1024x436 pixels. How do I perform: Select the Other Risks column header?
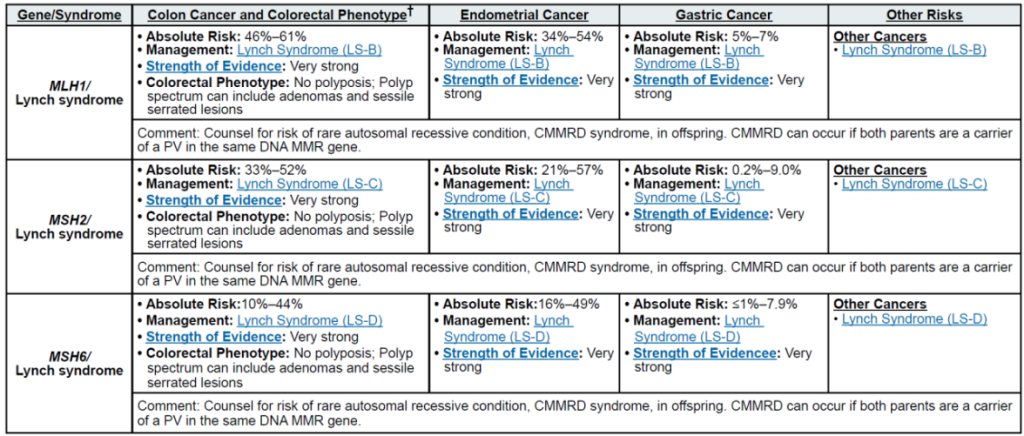click(924, 15)
